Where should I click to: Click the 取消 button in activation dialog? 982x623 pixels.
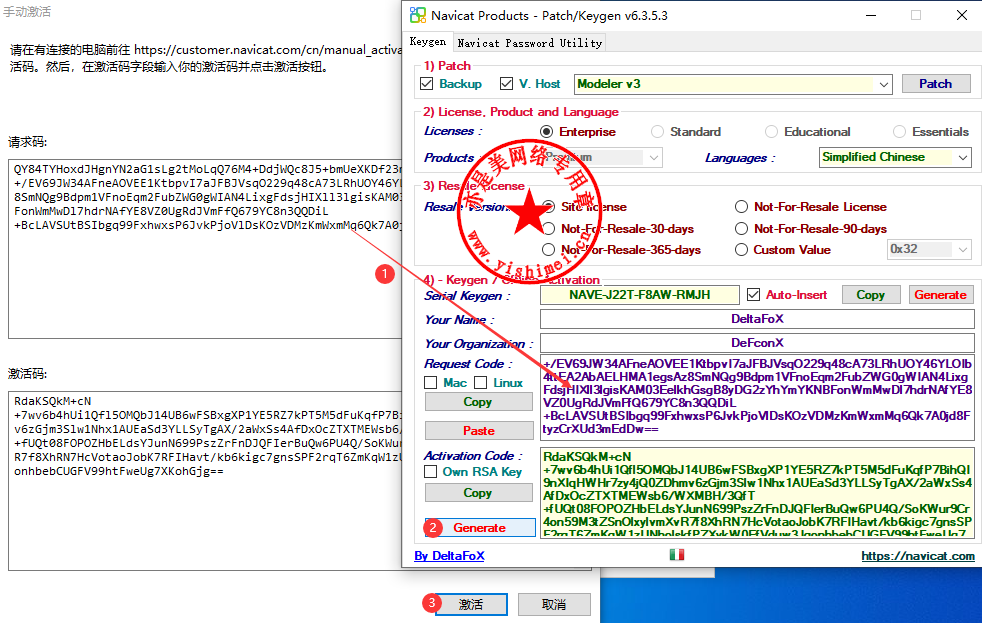point(554,604)
